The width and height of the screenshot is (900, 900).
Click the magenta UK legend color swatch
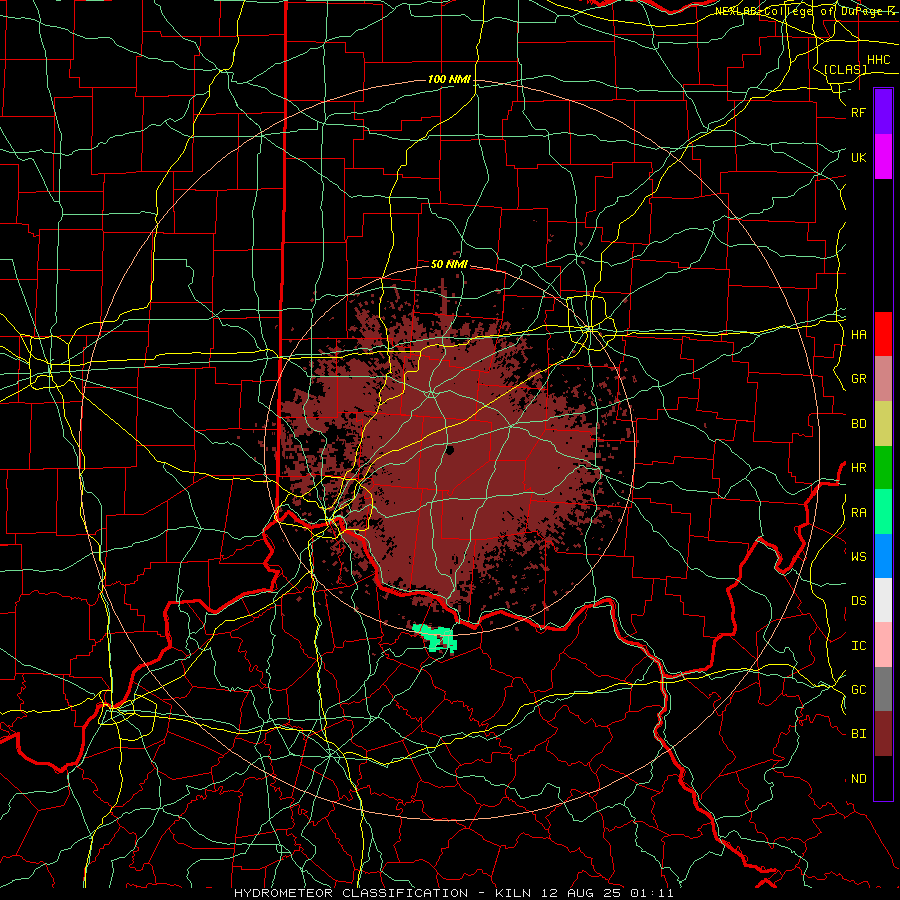(883, 156)
